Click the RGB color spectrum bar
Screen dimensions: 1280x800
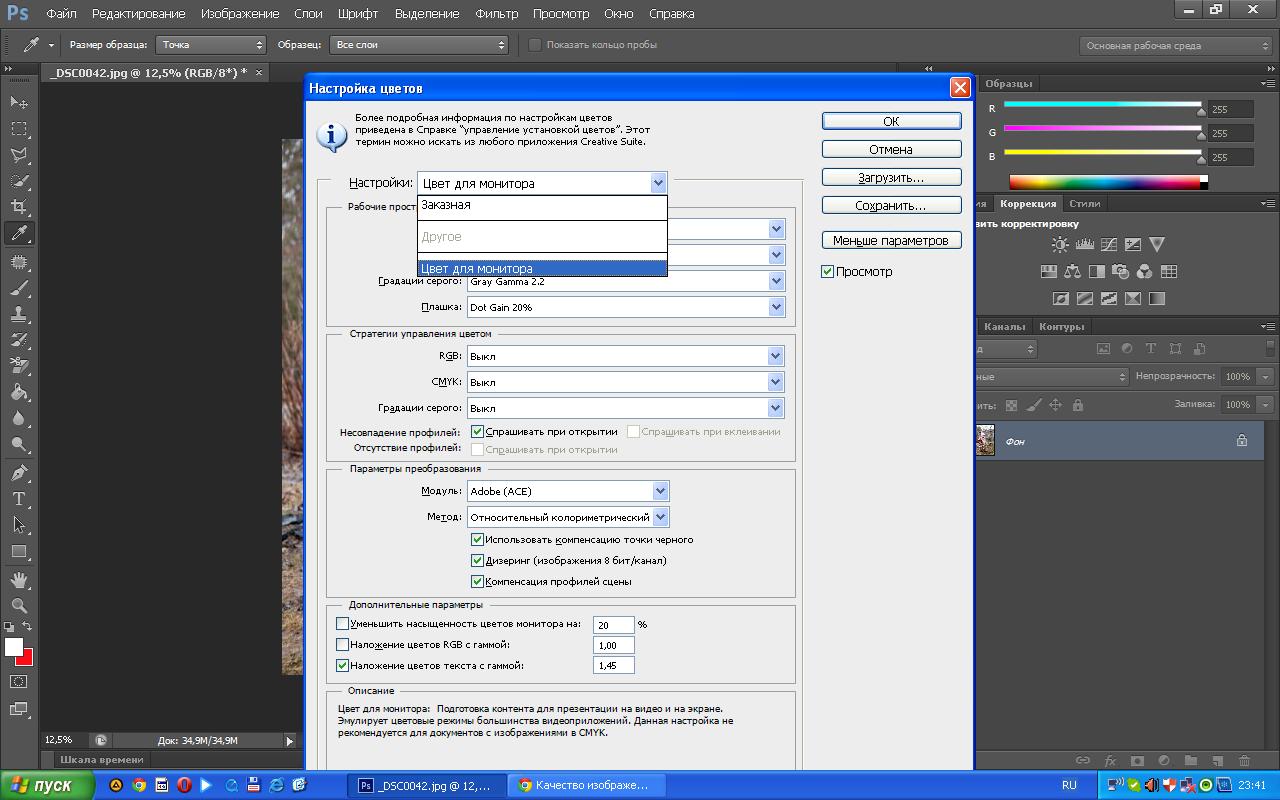[1105, 182]
